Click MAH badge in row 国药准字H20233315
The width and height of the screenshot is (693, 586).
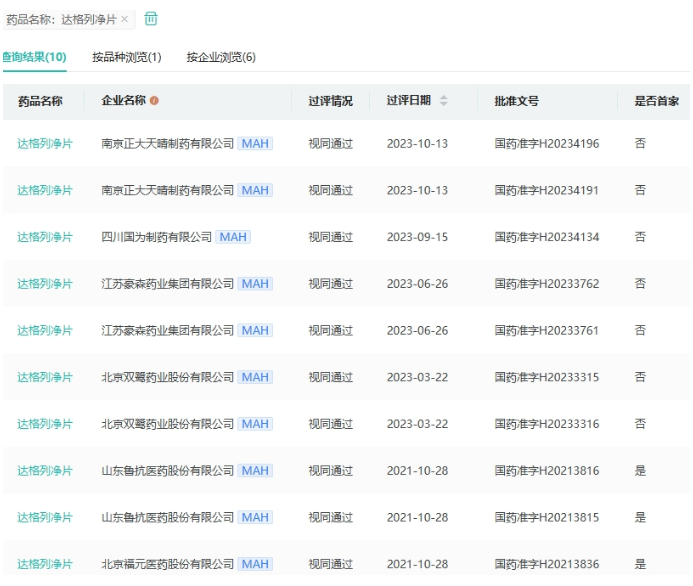click(x=255, y=377)
